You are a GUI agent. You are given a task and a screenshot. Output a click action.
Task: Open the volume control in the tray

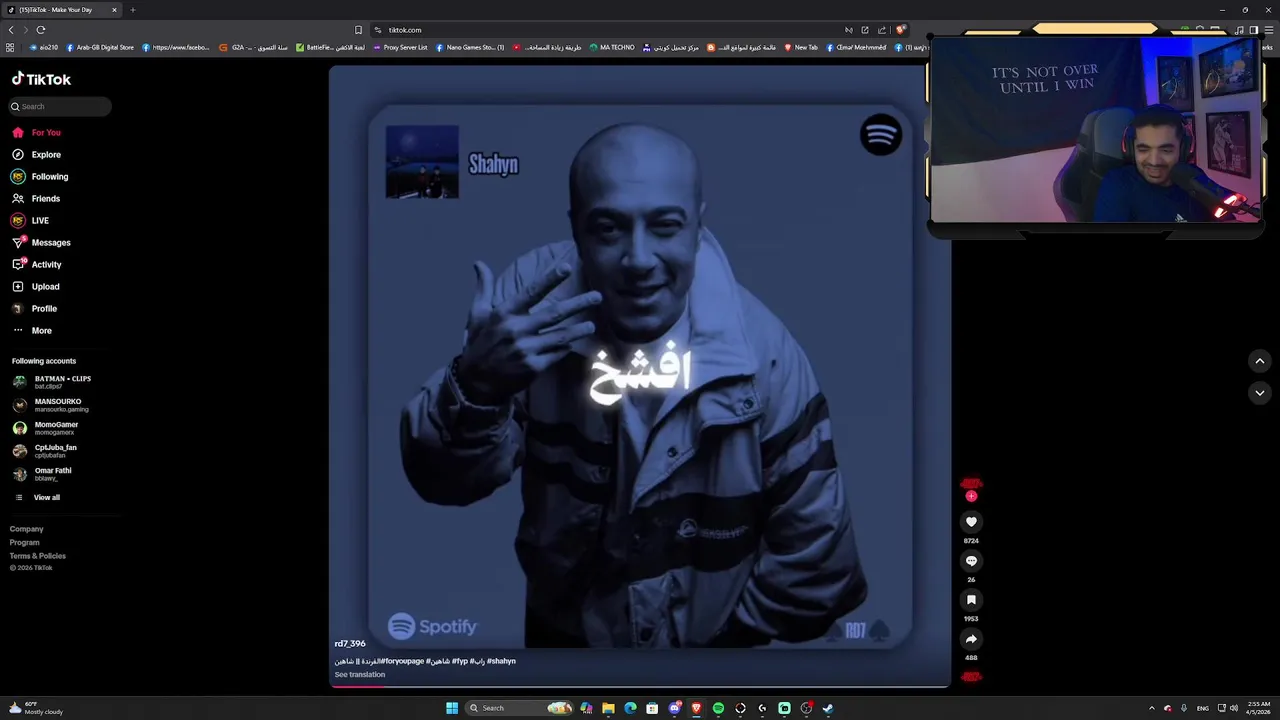(1234, 708)
